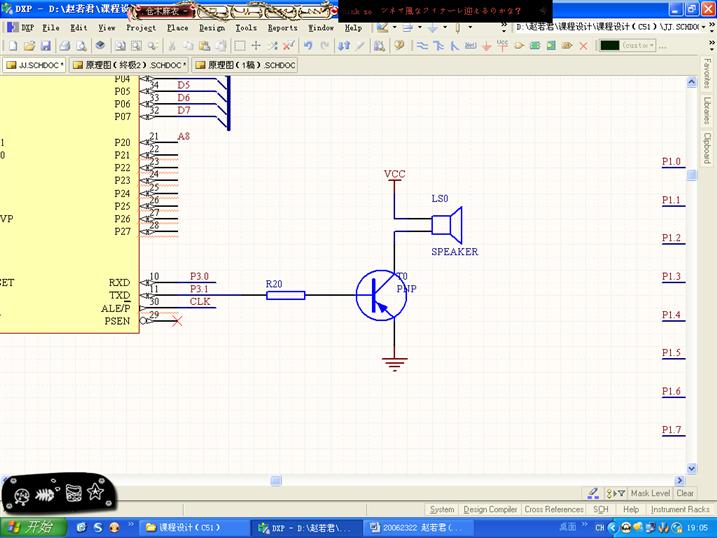The height and width of the screenshot is (538, 717).
Task: Click the Clear button
Action: pos(685,493)
